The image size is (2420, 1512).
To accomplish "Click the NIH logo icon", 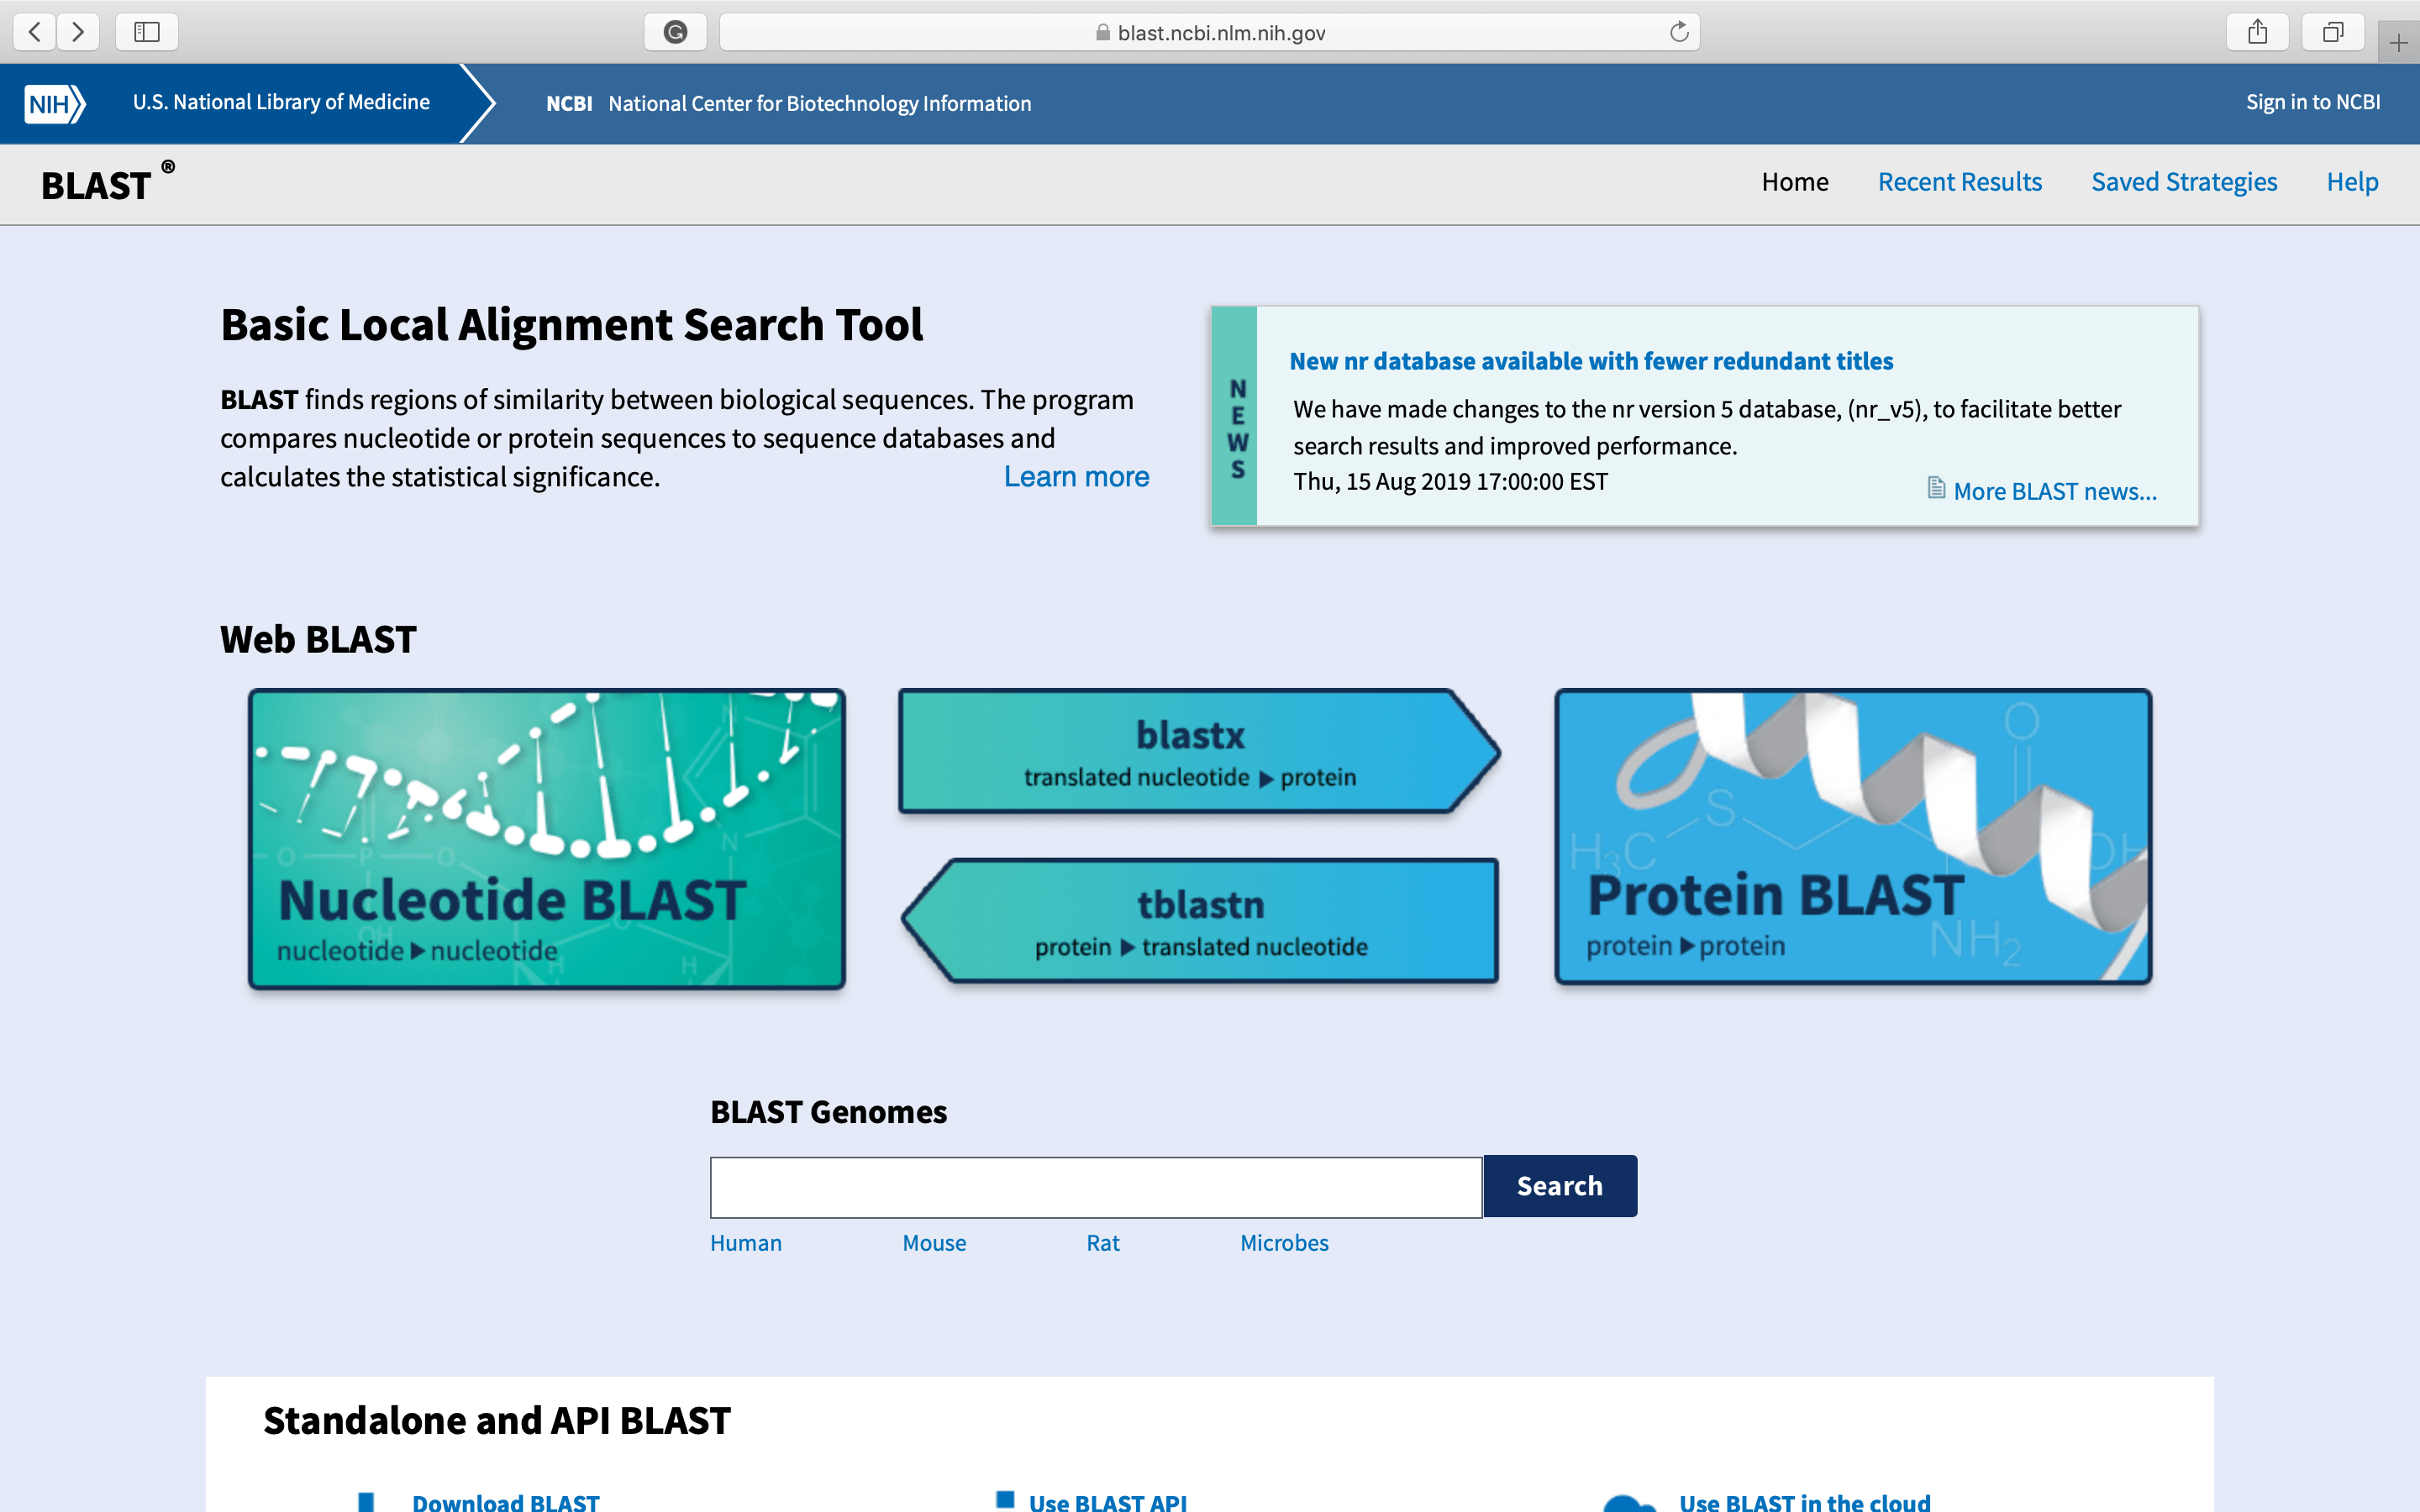I will (x=54, y=103).
